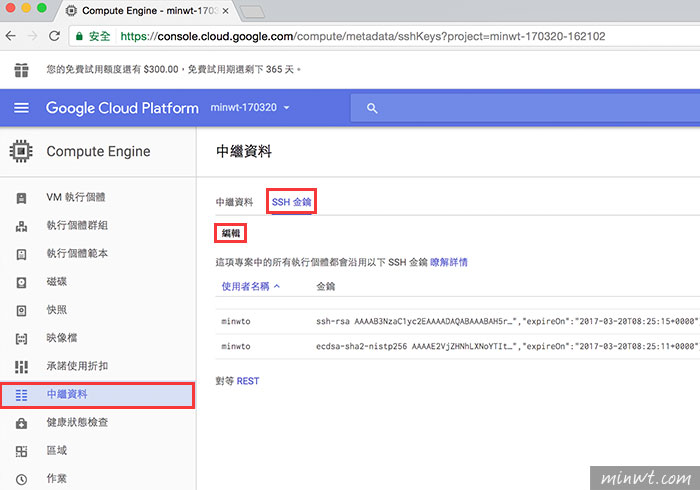Reload the page with refresh icon
Image resolution: width=700 pixels, height=490 pixels.
click(54, 36)
